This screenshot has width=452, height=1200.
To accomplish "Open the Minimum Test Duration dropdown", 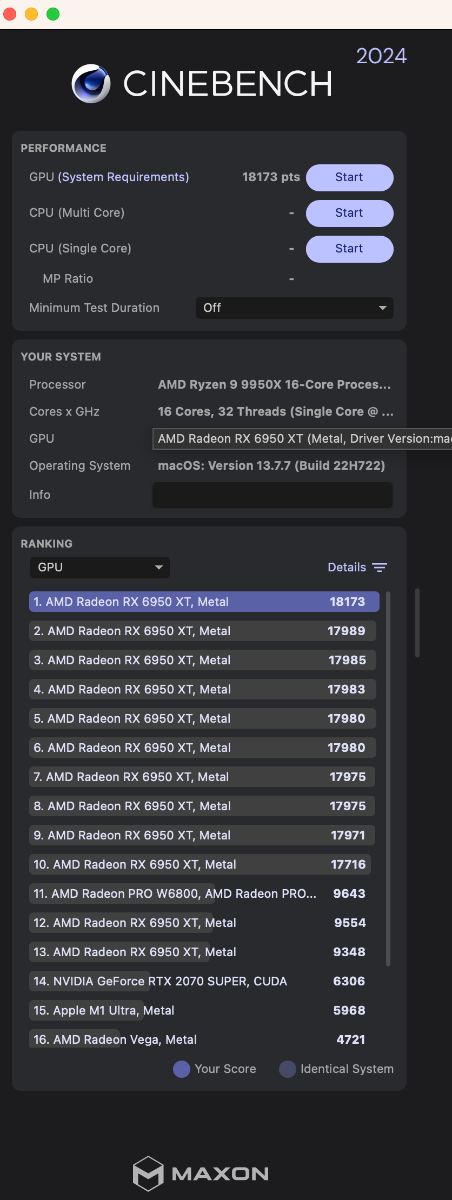I will 294,308.
